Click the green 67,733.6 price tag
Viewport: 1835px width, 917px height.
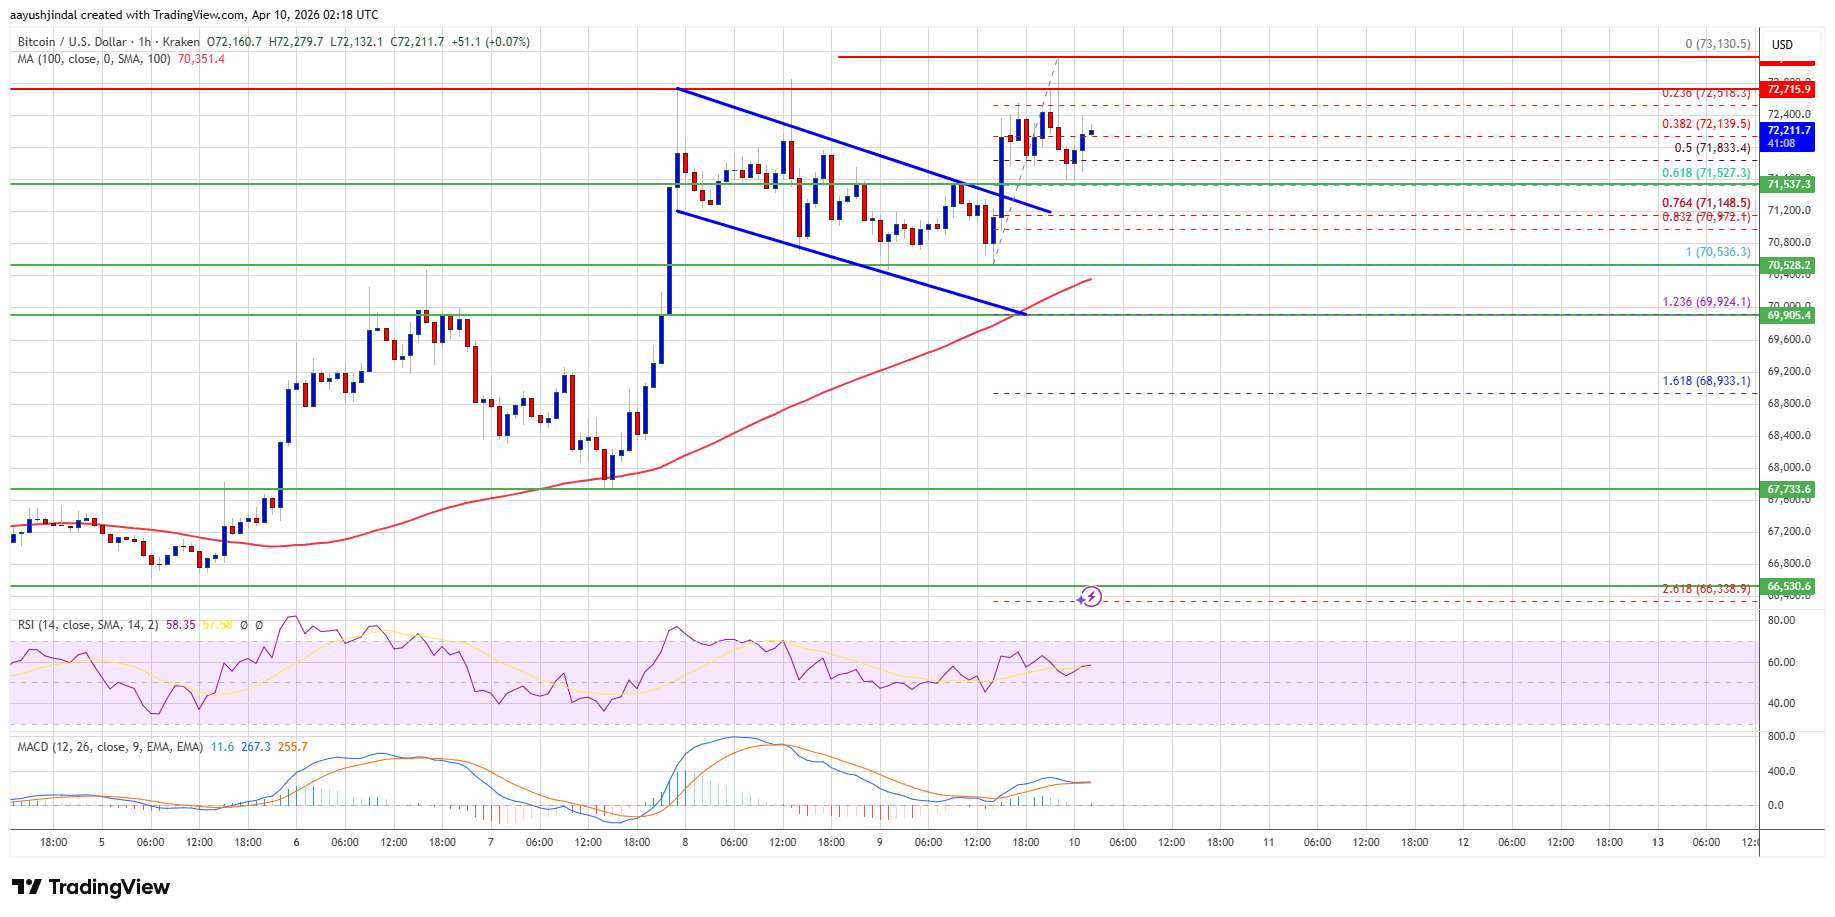(x=1788, y=489)
